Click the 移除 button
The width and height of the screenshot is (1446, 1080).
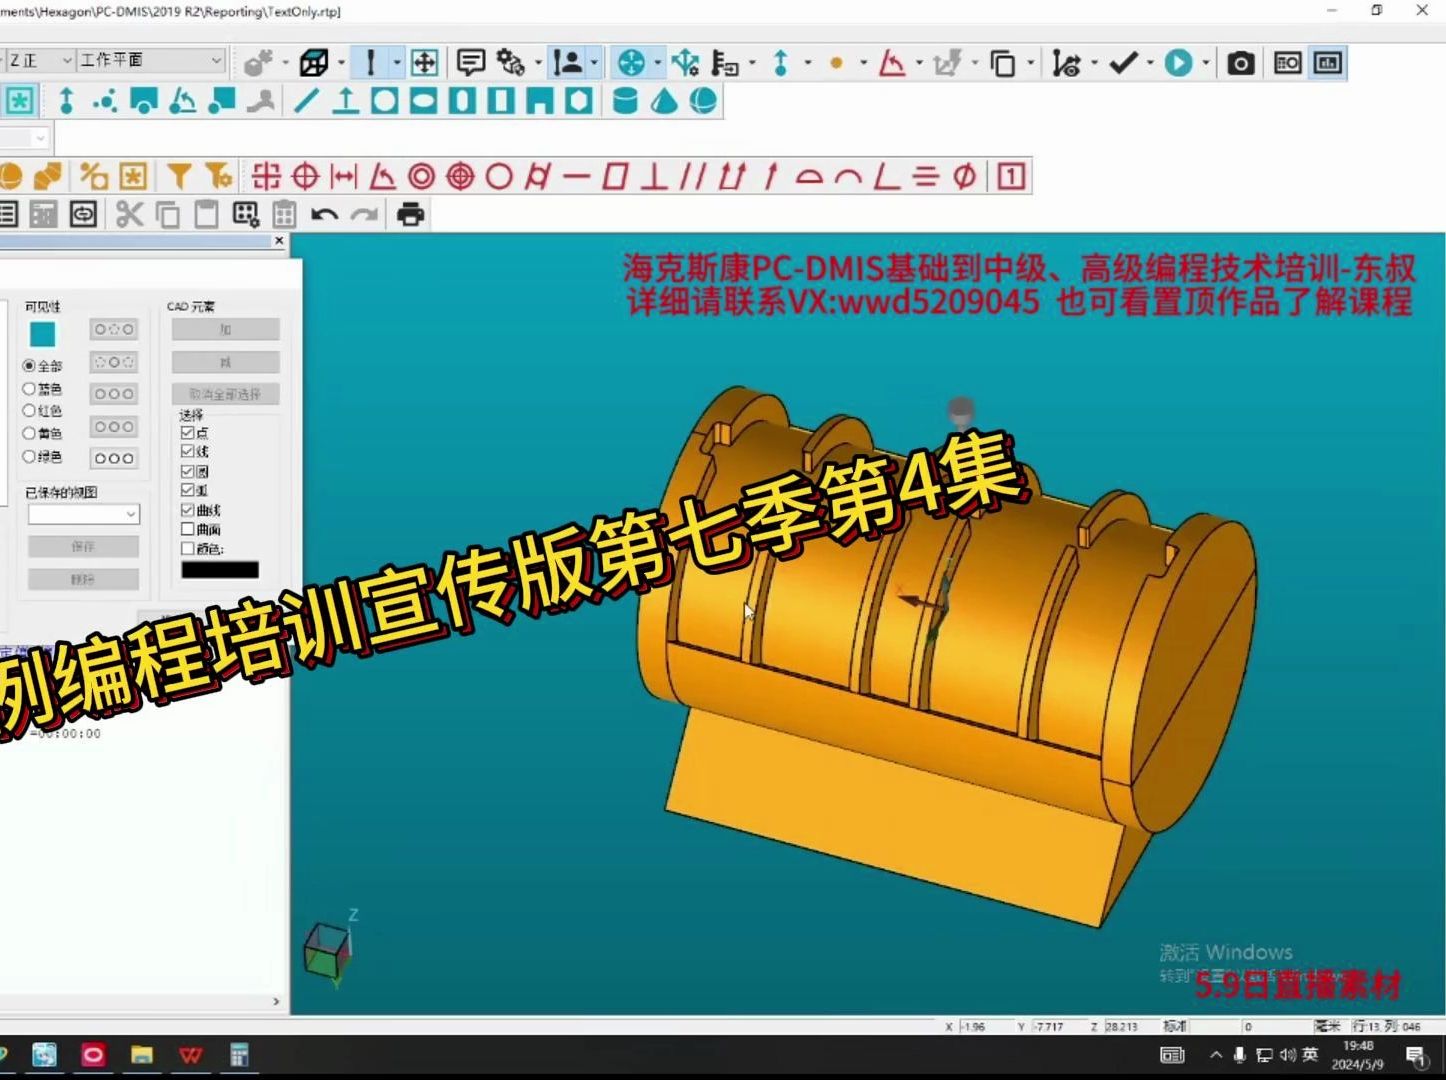[83, 579]
